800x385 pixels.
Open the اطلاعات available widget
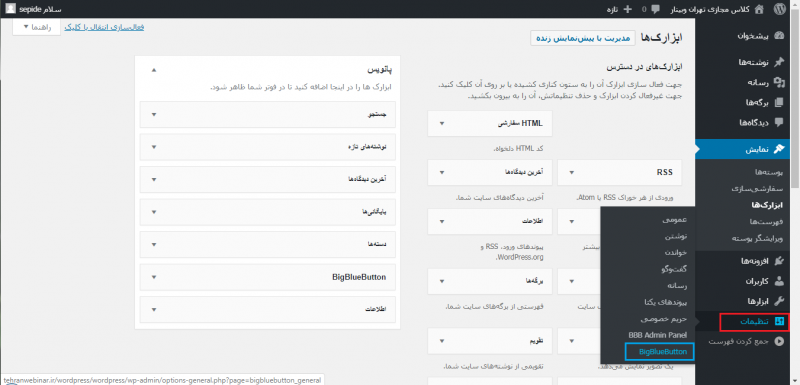(x=490, y=221)
